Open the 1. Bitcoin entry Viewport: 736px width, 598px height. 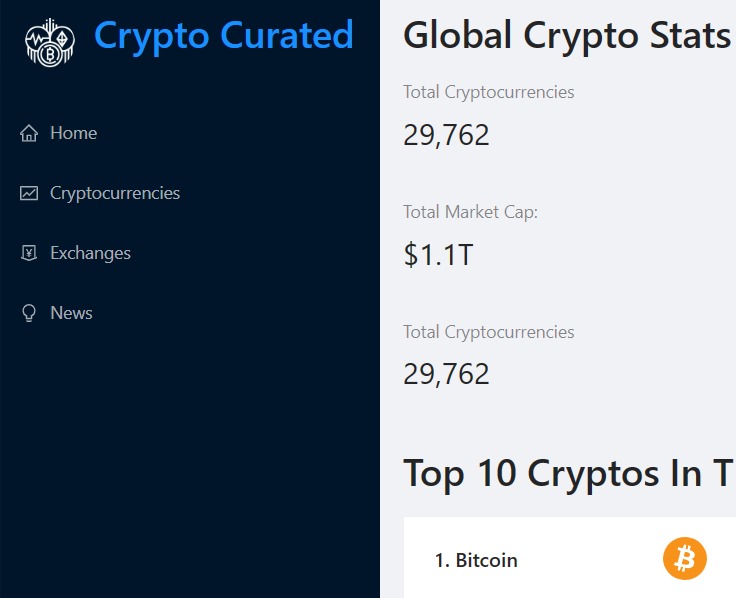(476, 560)
